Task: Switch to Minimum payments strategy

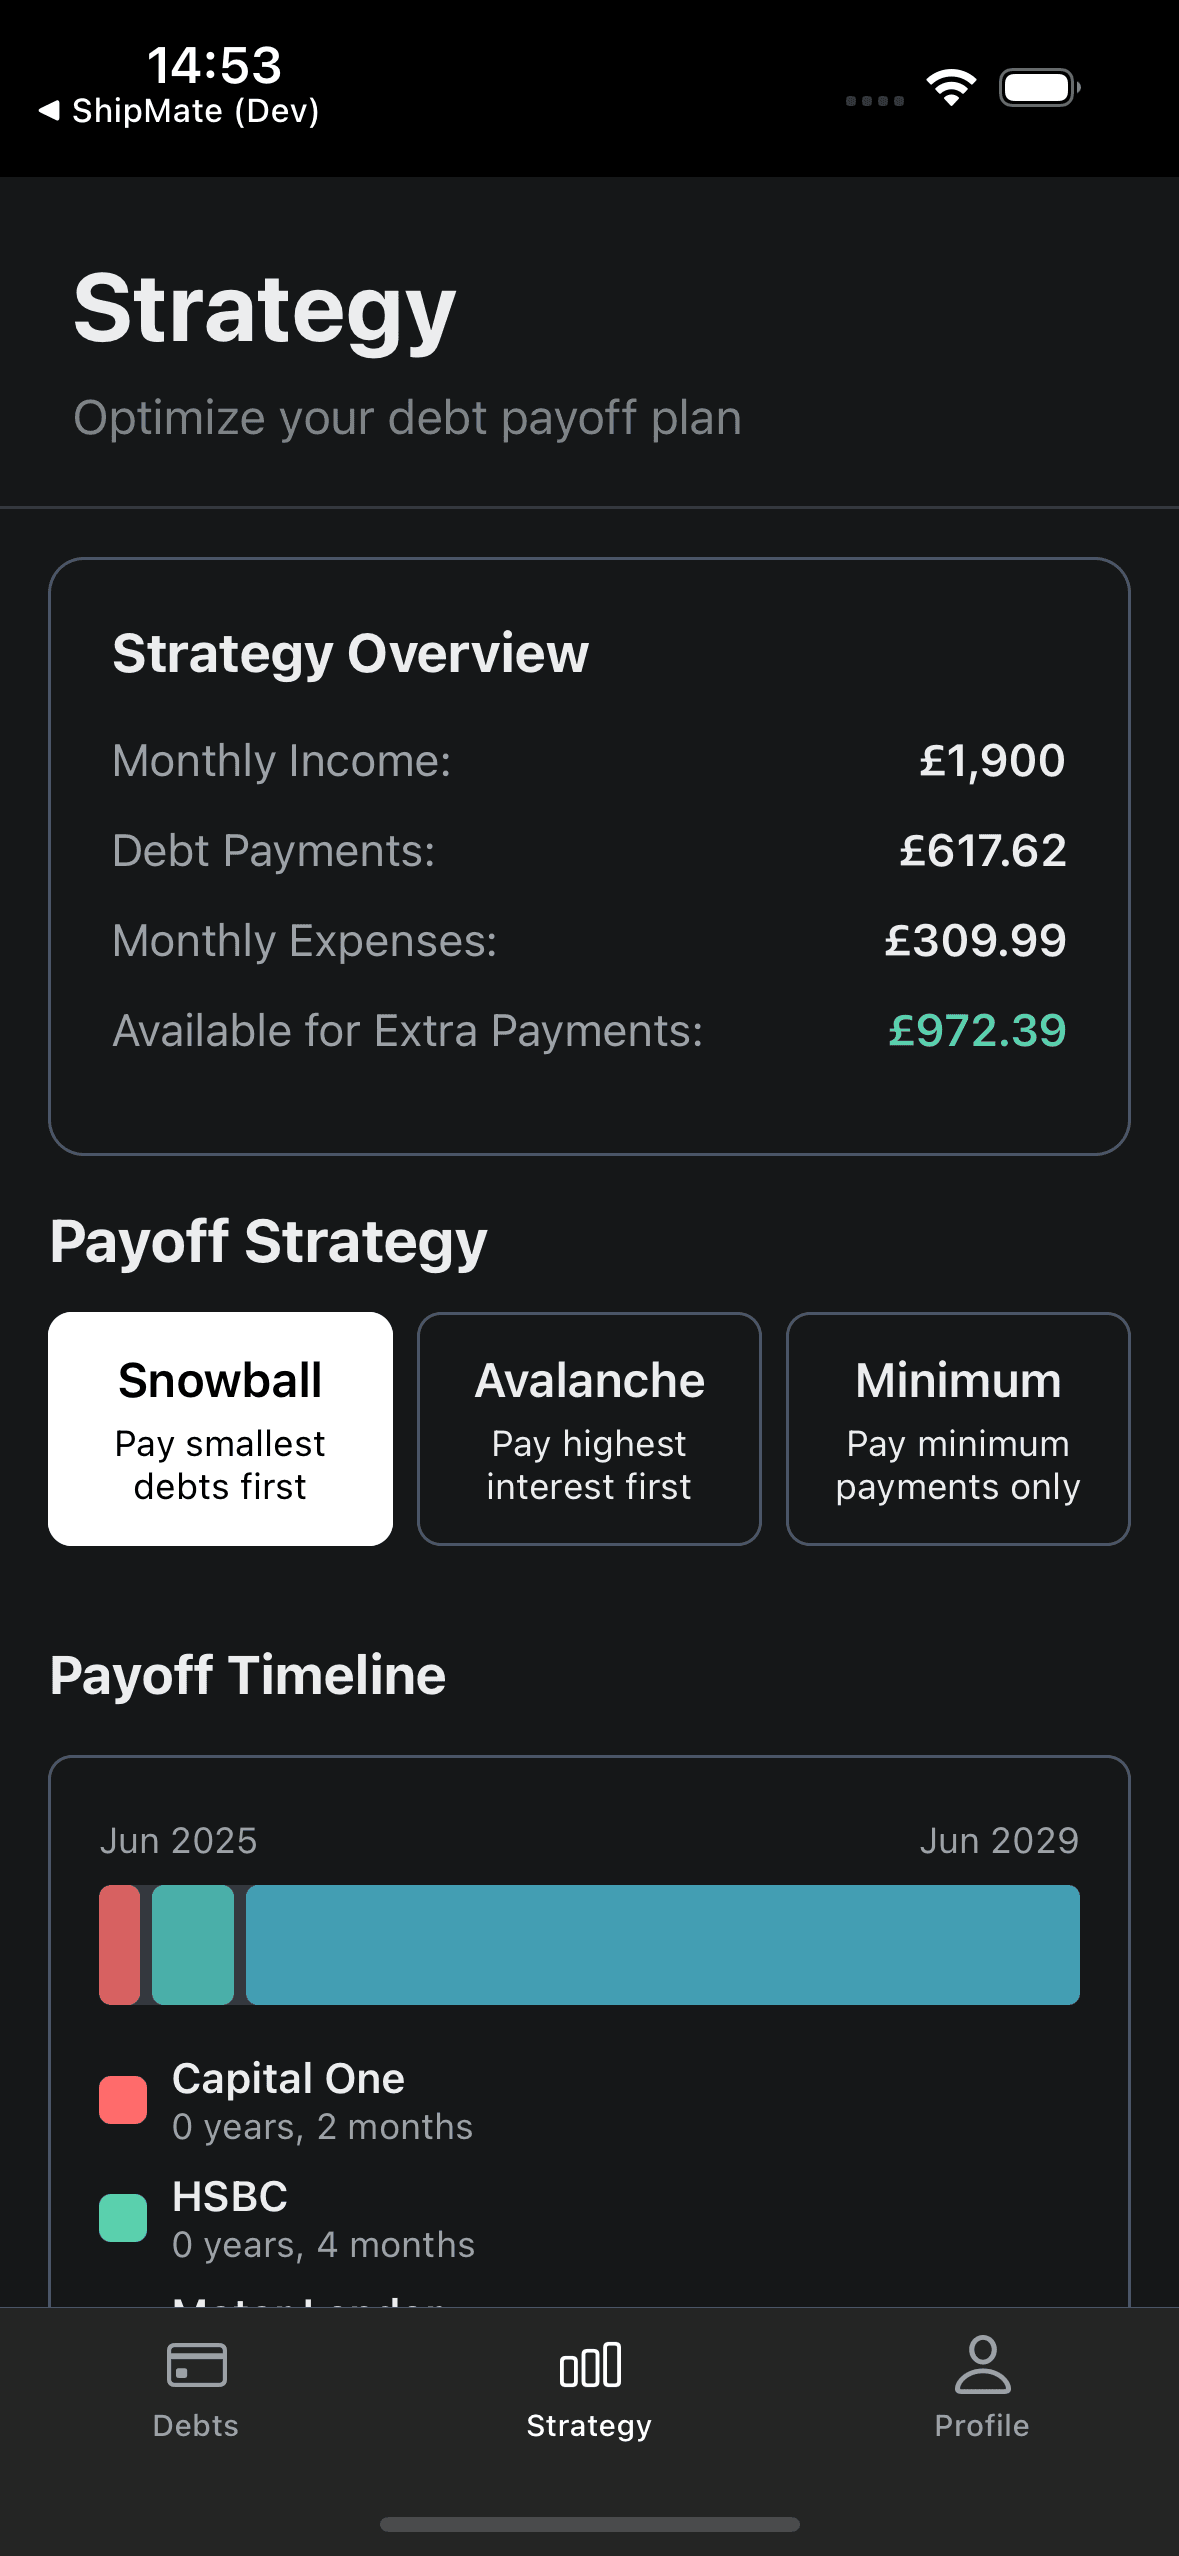Action: (958, 1428)
